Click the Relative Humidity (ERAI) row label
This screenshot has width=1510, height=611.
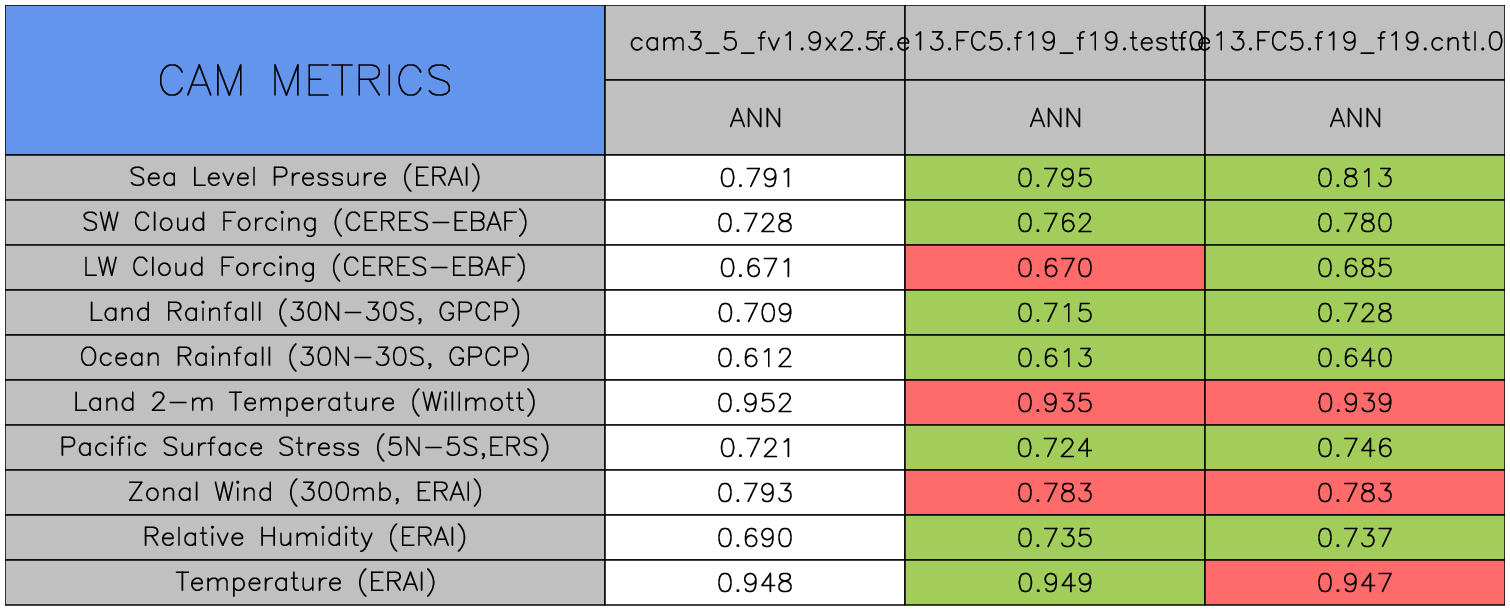pyautogui.click(x=305, y=537)
